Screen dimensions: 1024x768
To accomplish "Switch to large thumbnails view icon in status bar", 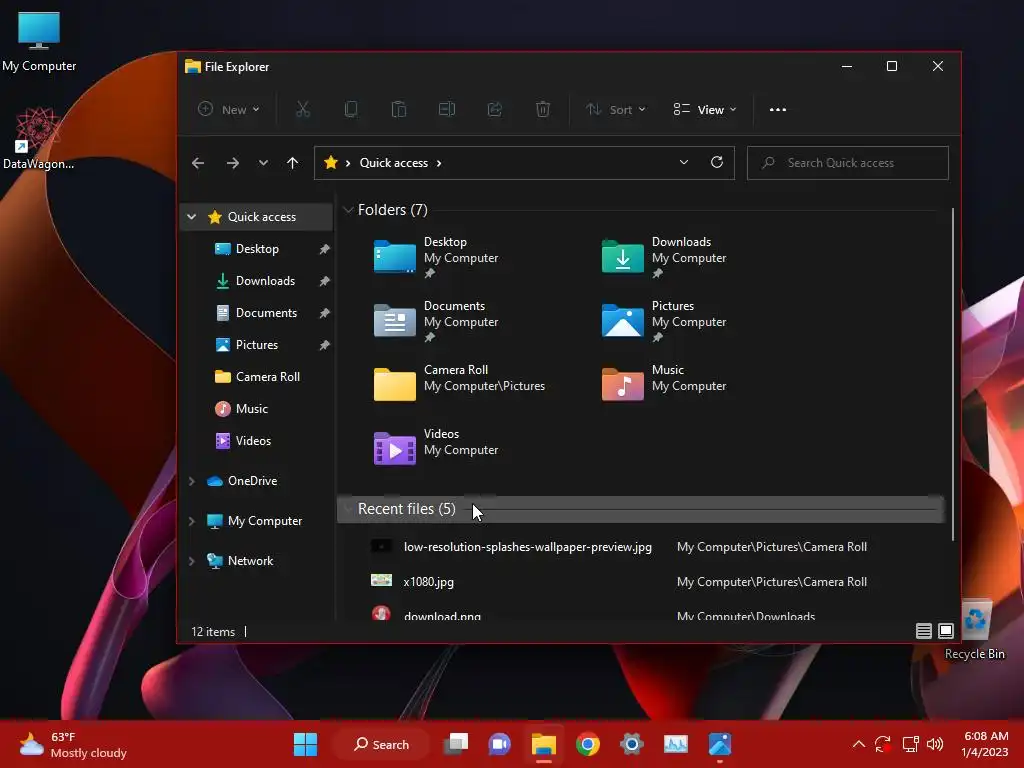I will pos(946,631).
